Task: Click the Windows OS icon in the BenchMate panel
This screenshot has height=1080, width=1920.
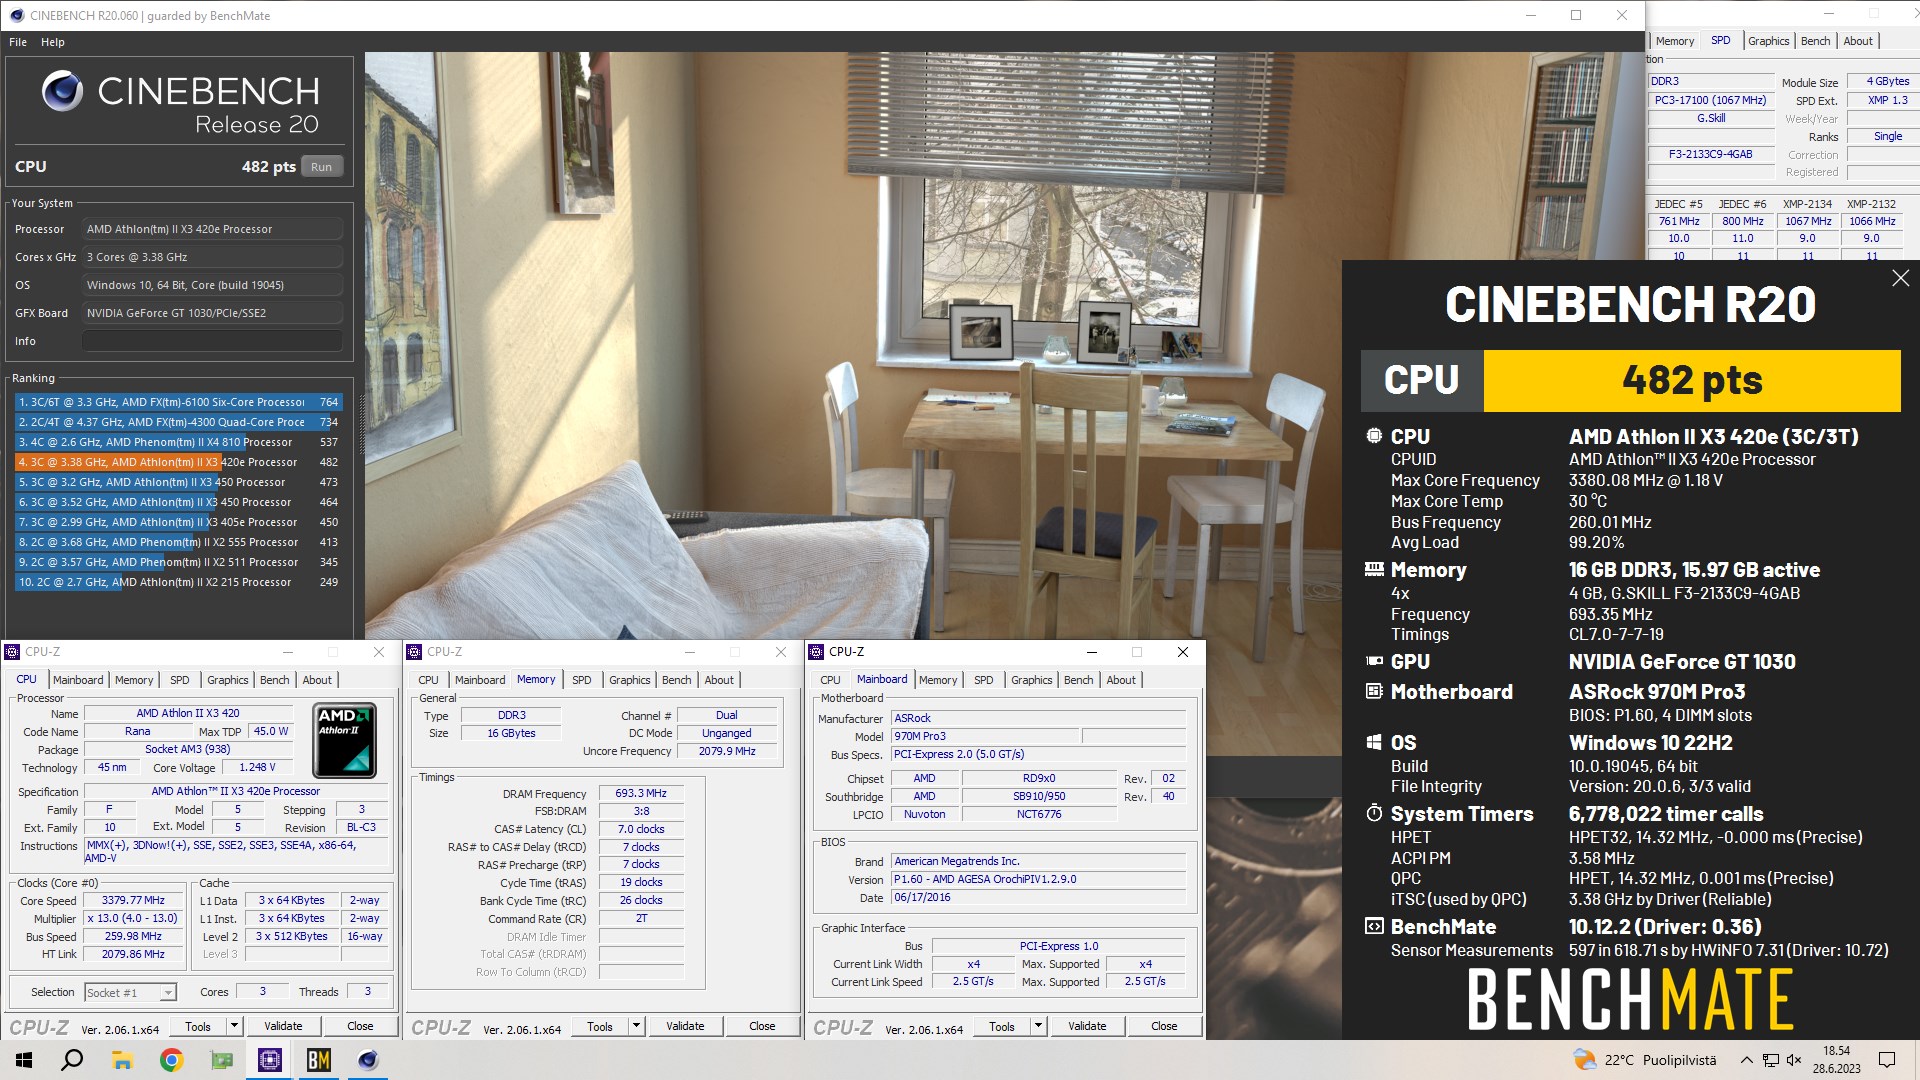Action: coord(1374,742)
